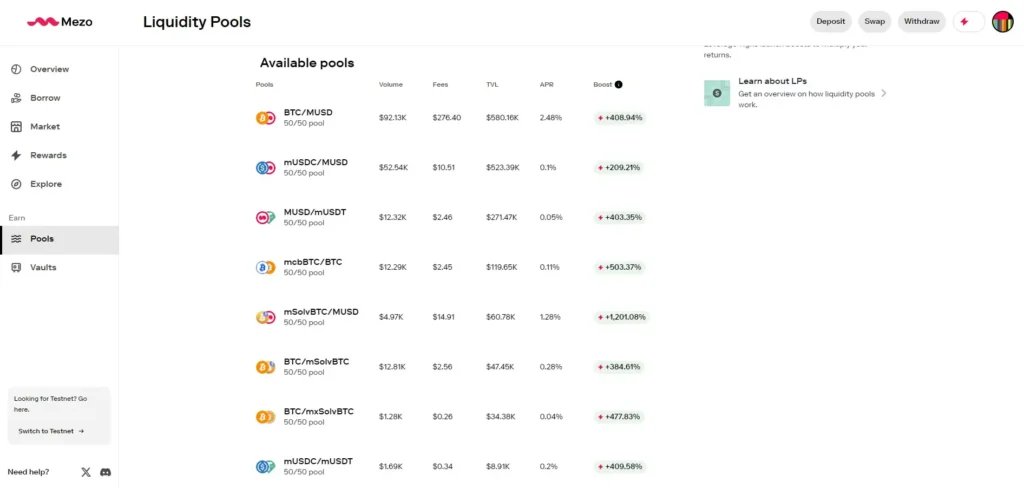Viewport: 1024px width, 488px height.
Task: Click the Fees column header
Action: (x=440, y=84)
